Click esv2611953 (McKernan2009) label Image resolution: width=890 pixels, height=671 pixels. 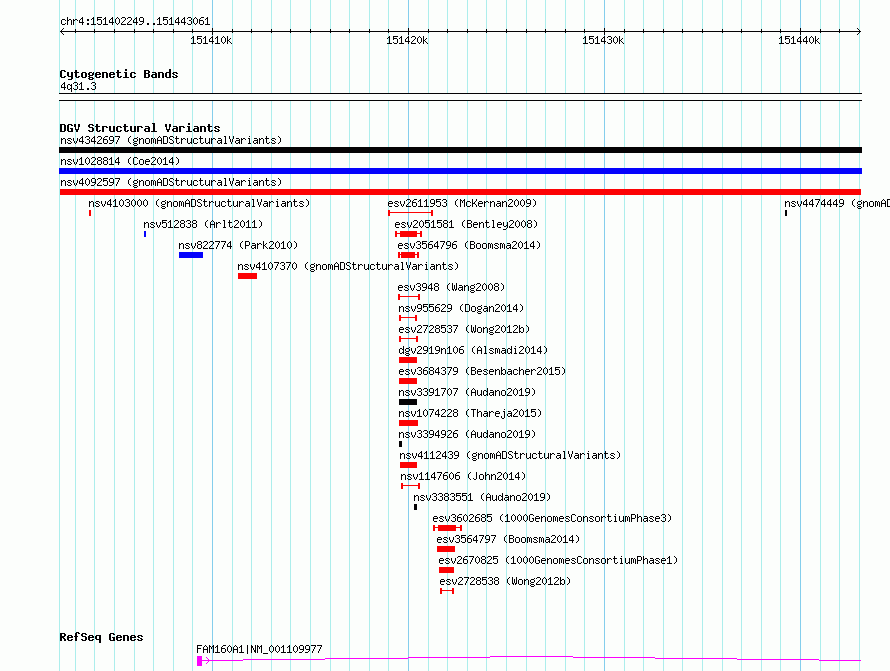click(x=462, y=203)
